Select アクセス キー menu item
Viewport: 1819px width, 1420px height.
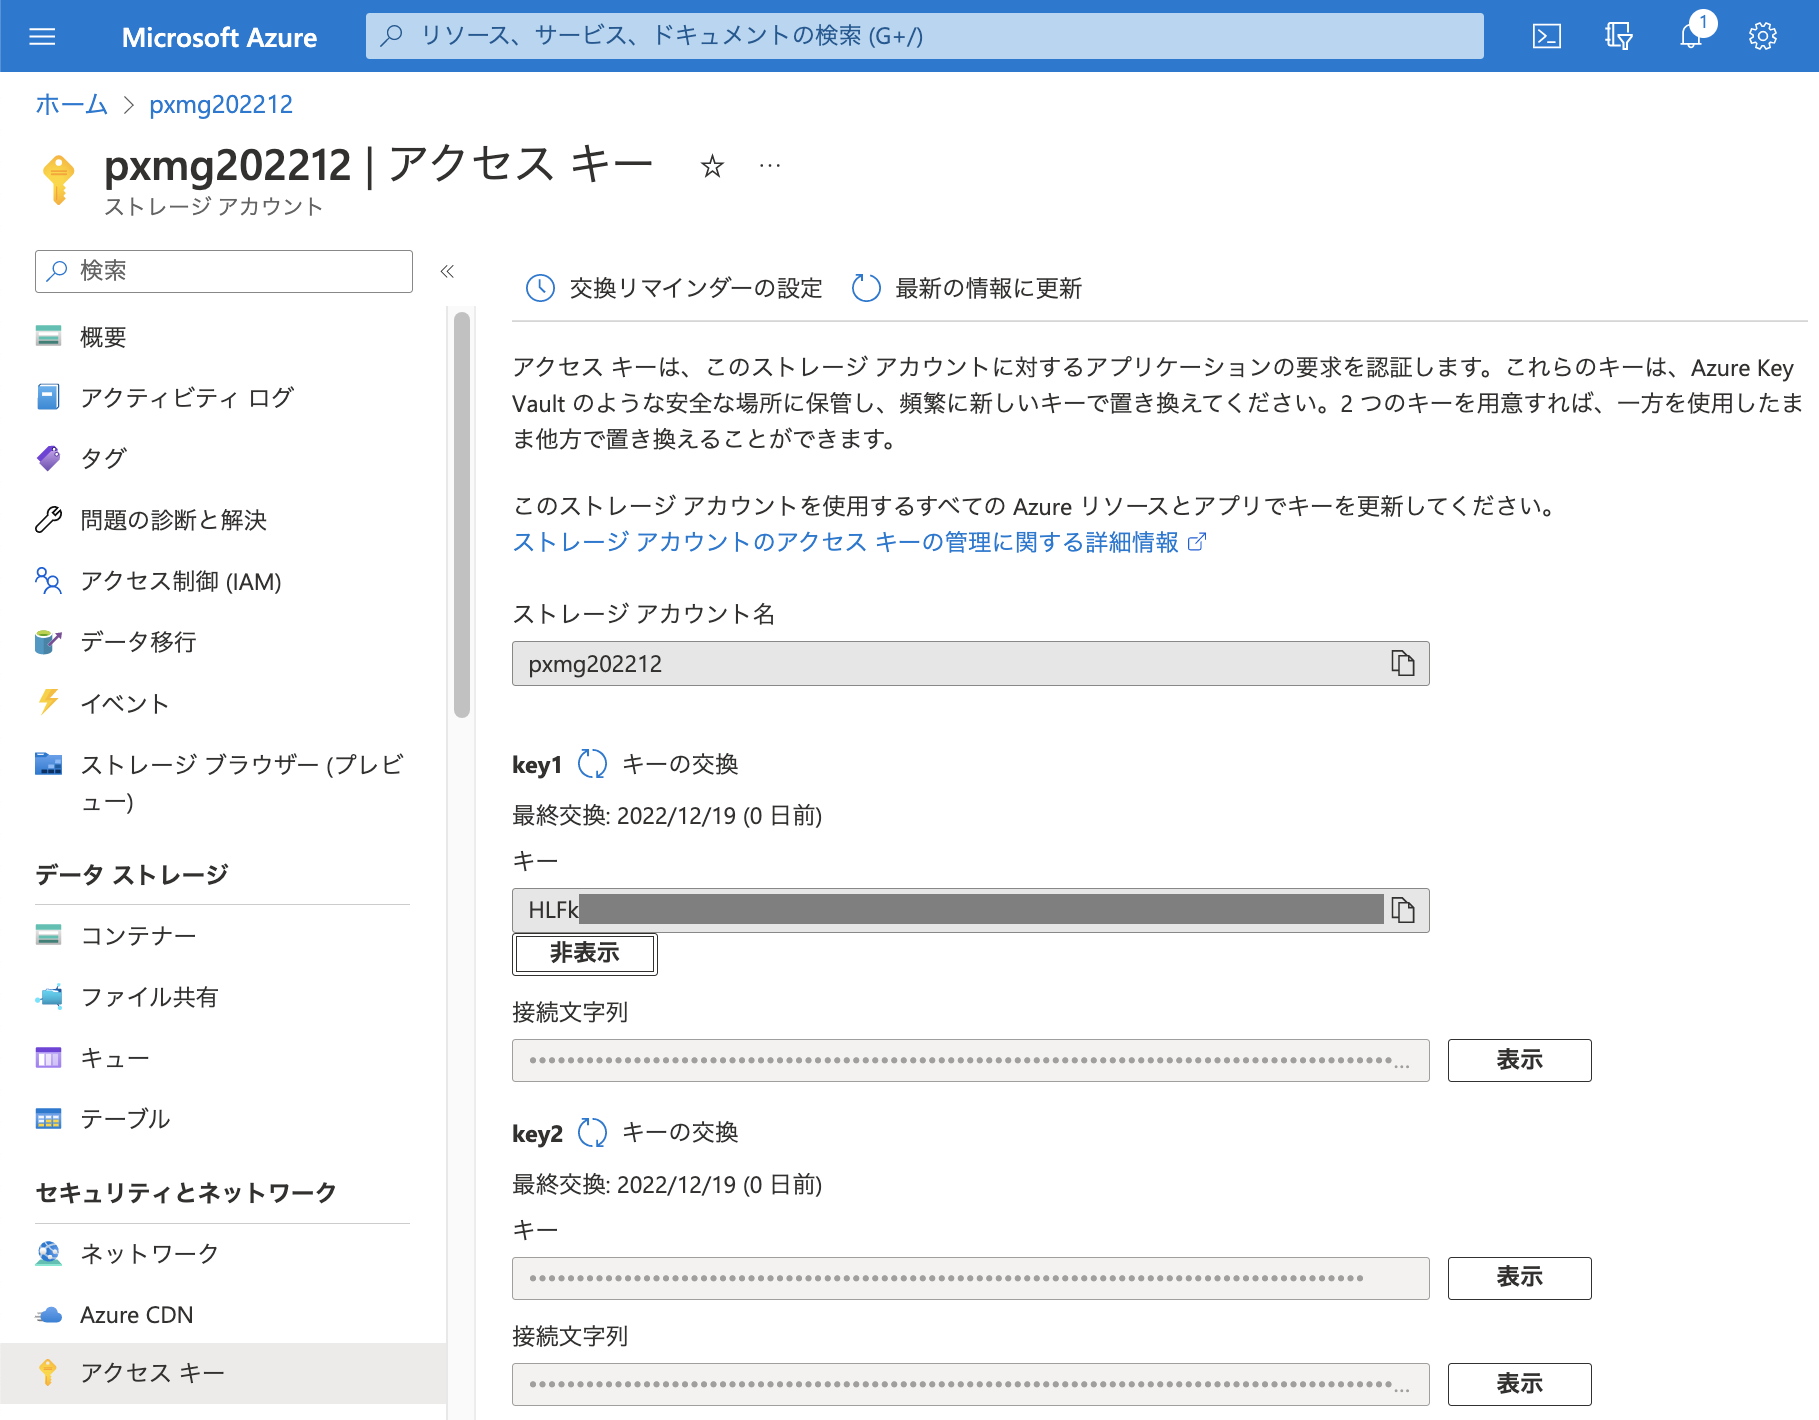coord(222,1373)
